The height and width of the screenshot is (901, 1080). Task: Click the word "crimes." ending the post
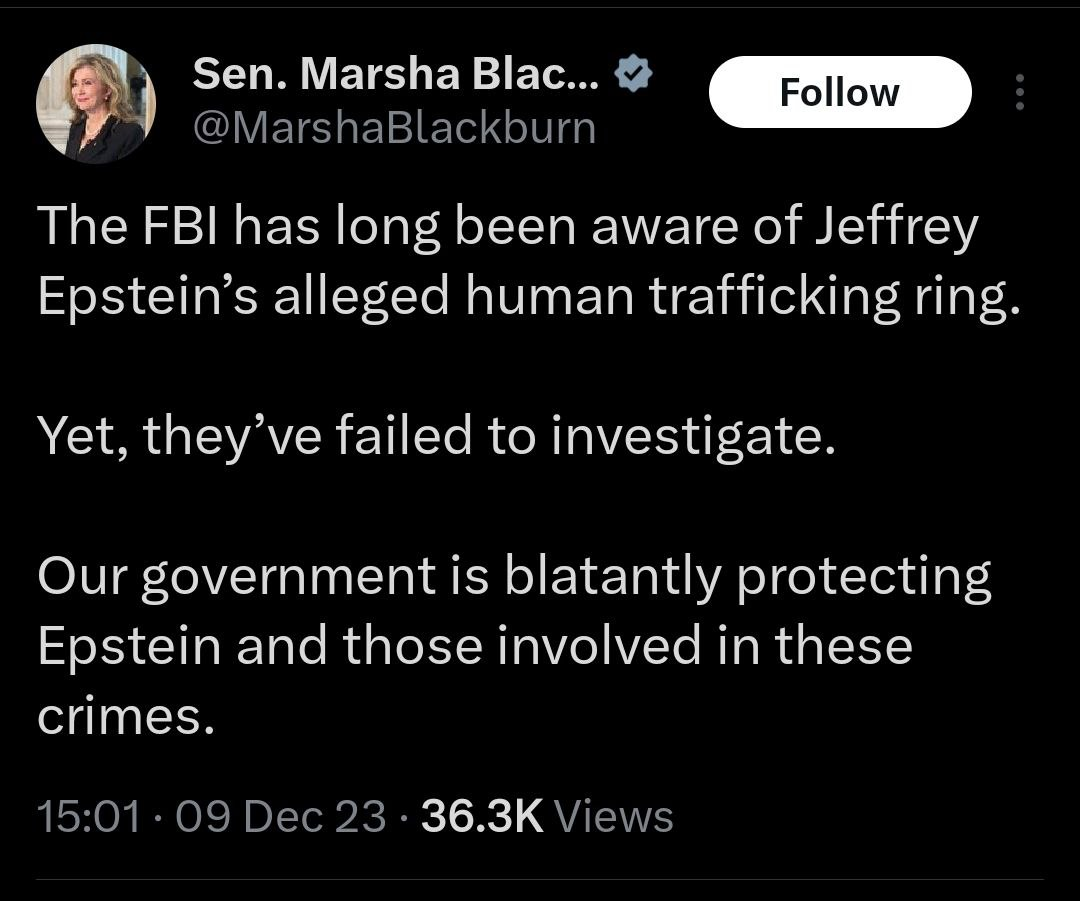click(126, 716)
